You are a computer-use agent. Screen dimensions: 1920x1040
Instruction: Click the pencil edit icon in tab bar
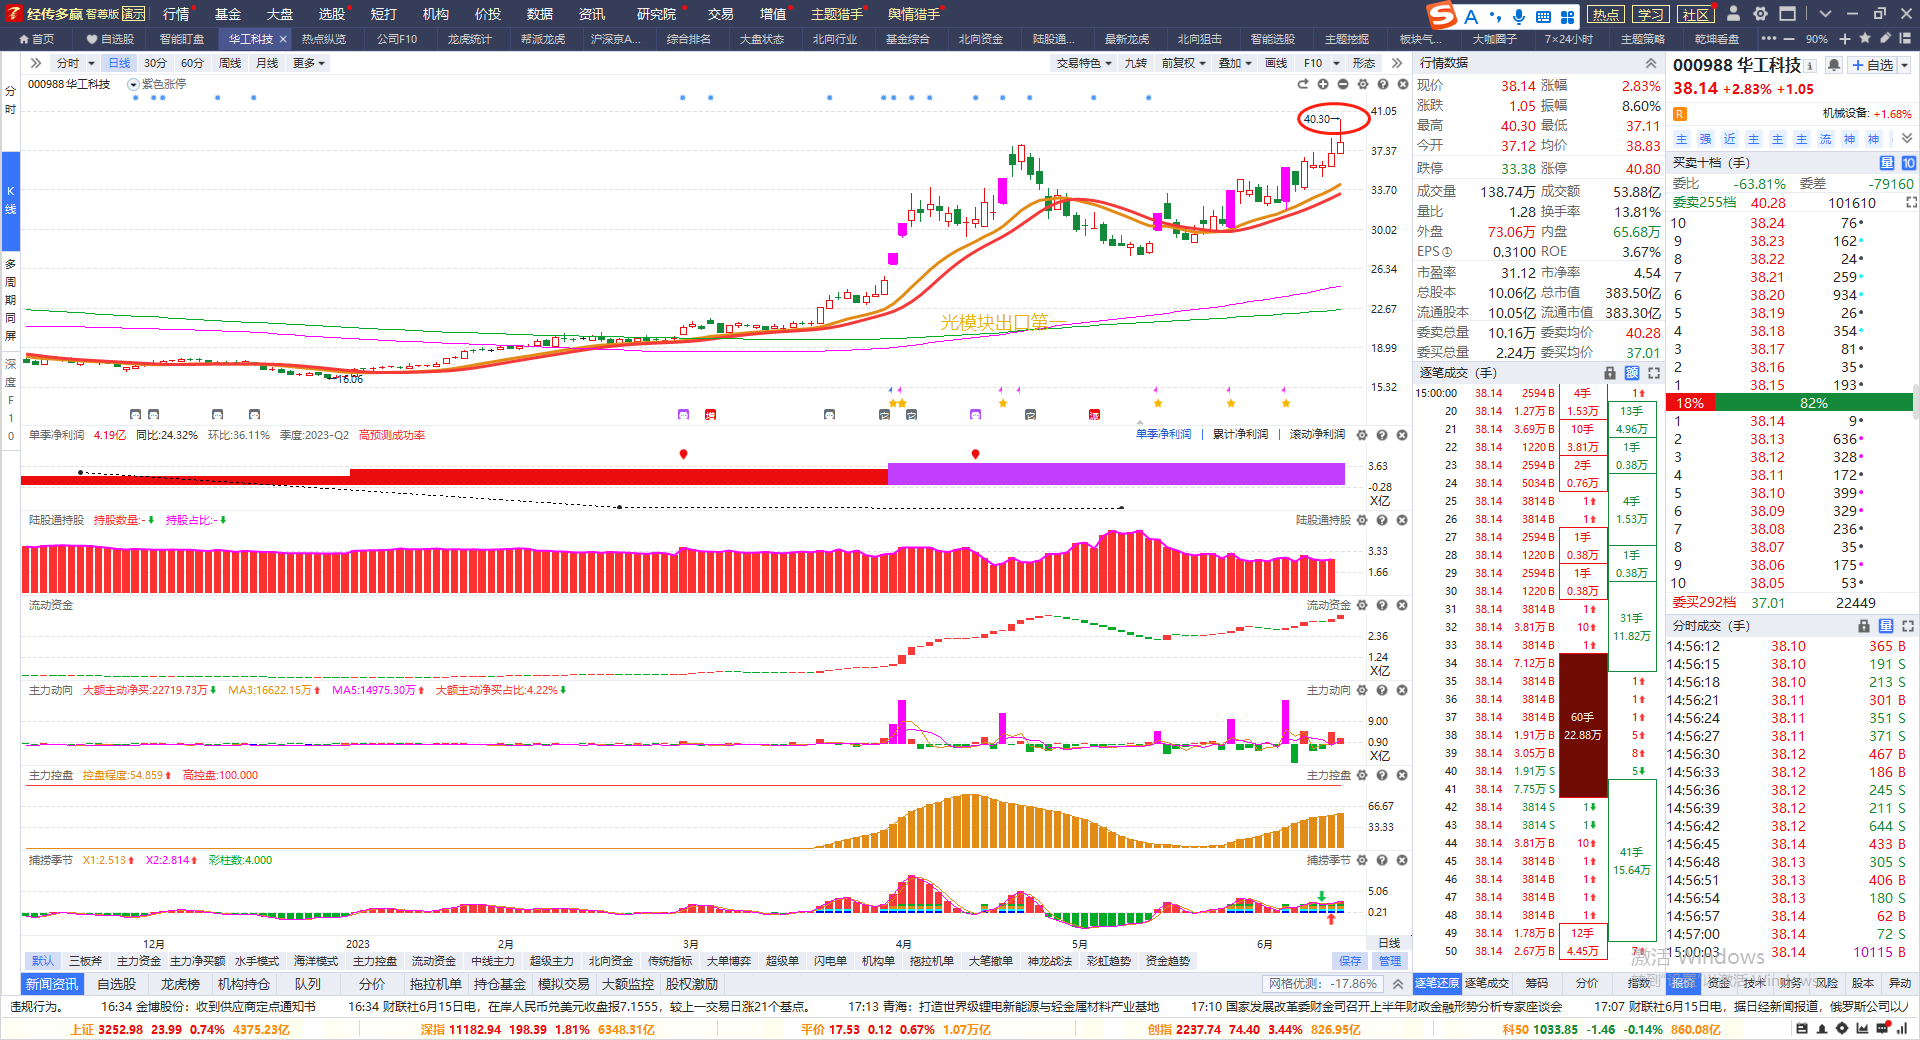pos(1886,39)
